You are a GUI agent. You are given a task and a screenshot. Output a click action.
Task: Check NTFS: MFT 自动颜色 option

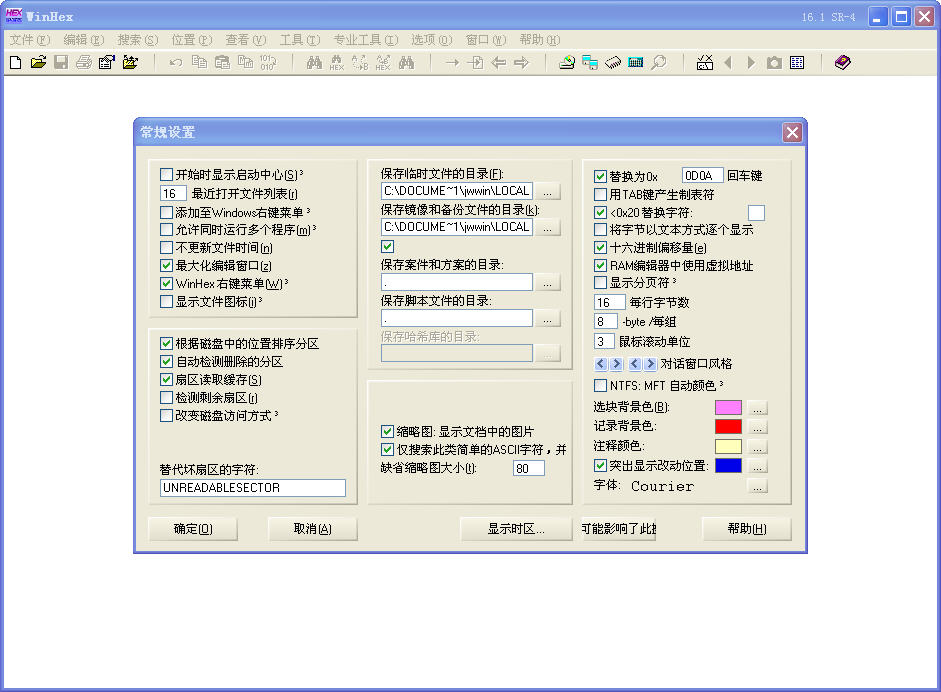(600, 385)
